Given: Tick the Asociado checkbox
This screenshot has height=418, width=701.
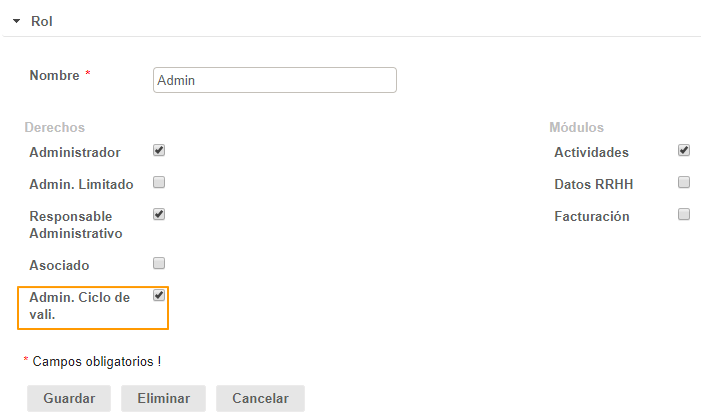Looking at the screenshot, I should tap(159, 264).
